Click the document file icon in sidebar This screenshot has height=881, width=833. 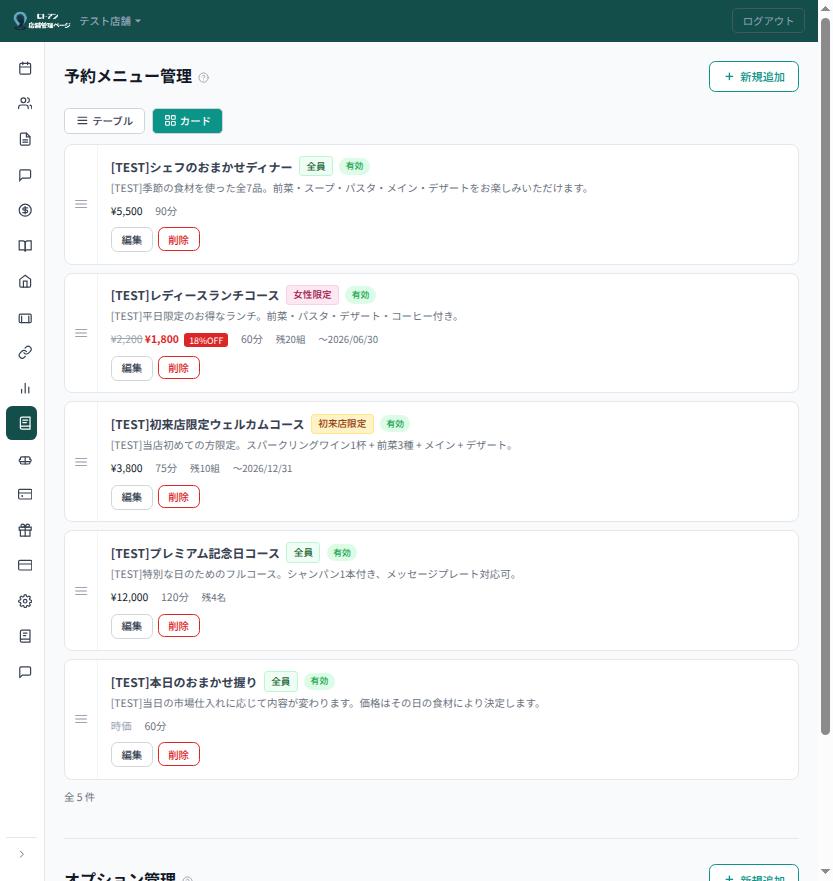(25, 139)
